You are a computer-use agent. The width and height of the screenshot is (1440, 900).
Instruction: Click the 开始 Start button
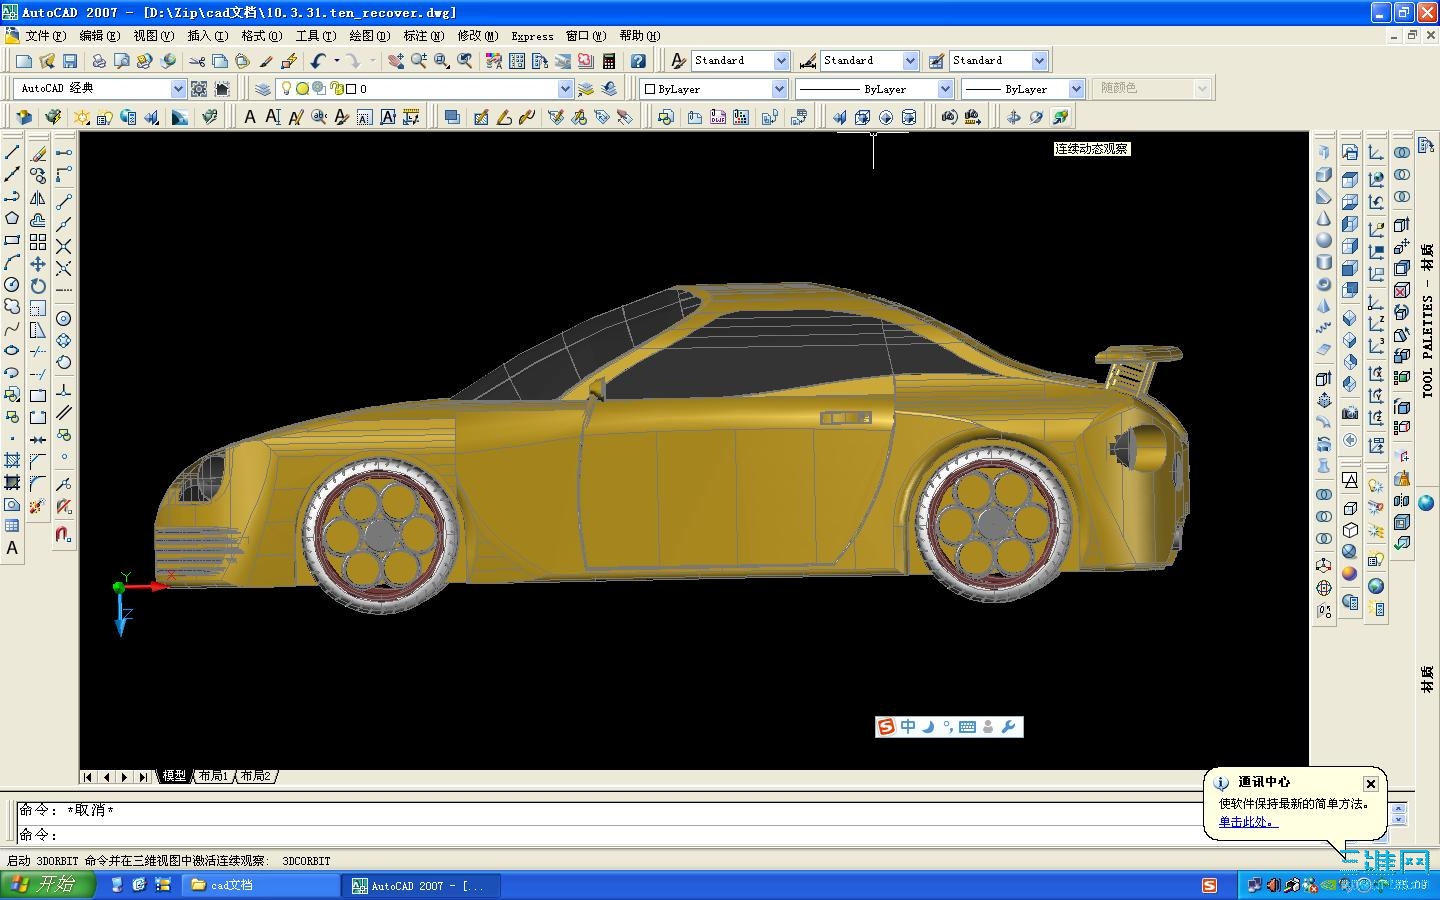[48, 885]
